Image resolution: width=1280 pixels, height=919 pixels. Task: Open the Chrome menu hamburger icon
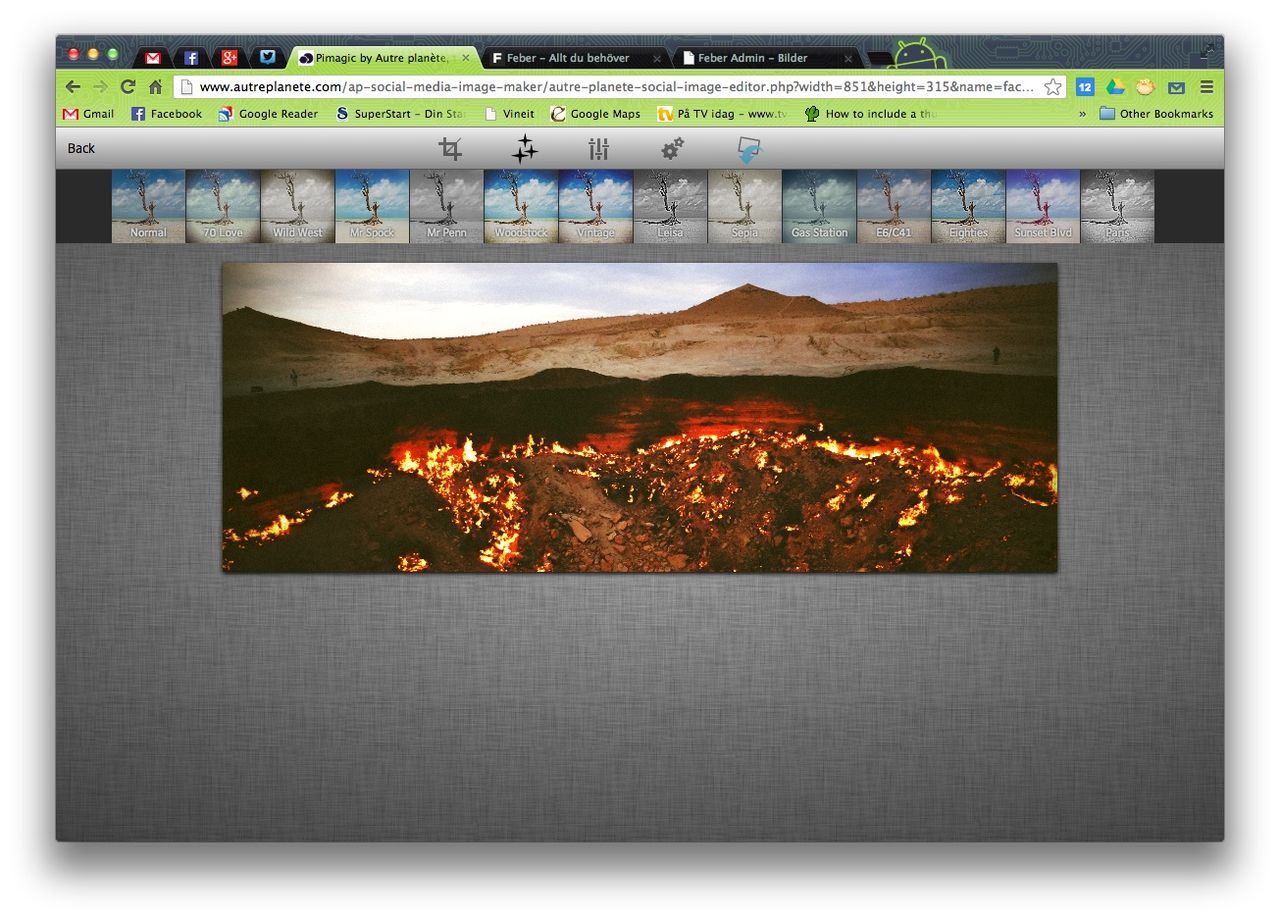1207,87
